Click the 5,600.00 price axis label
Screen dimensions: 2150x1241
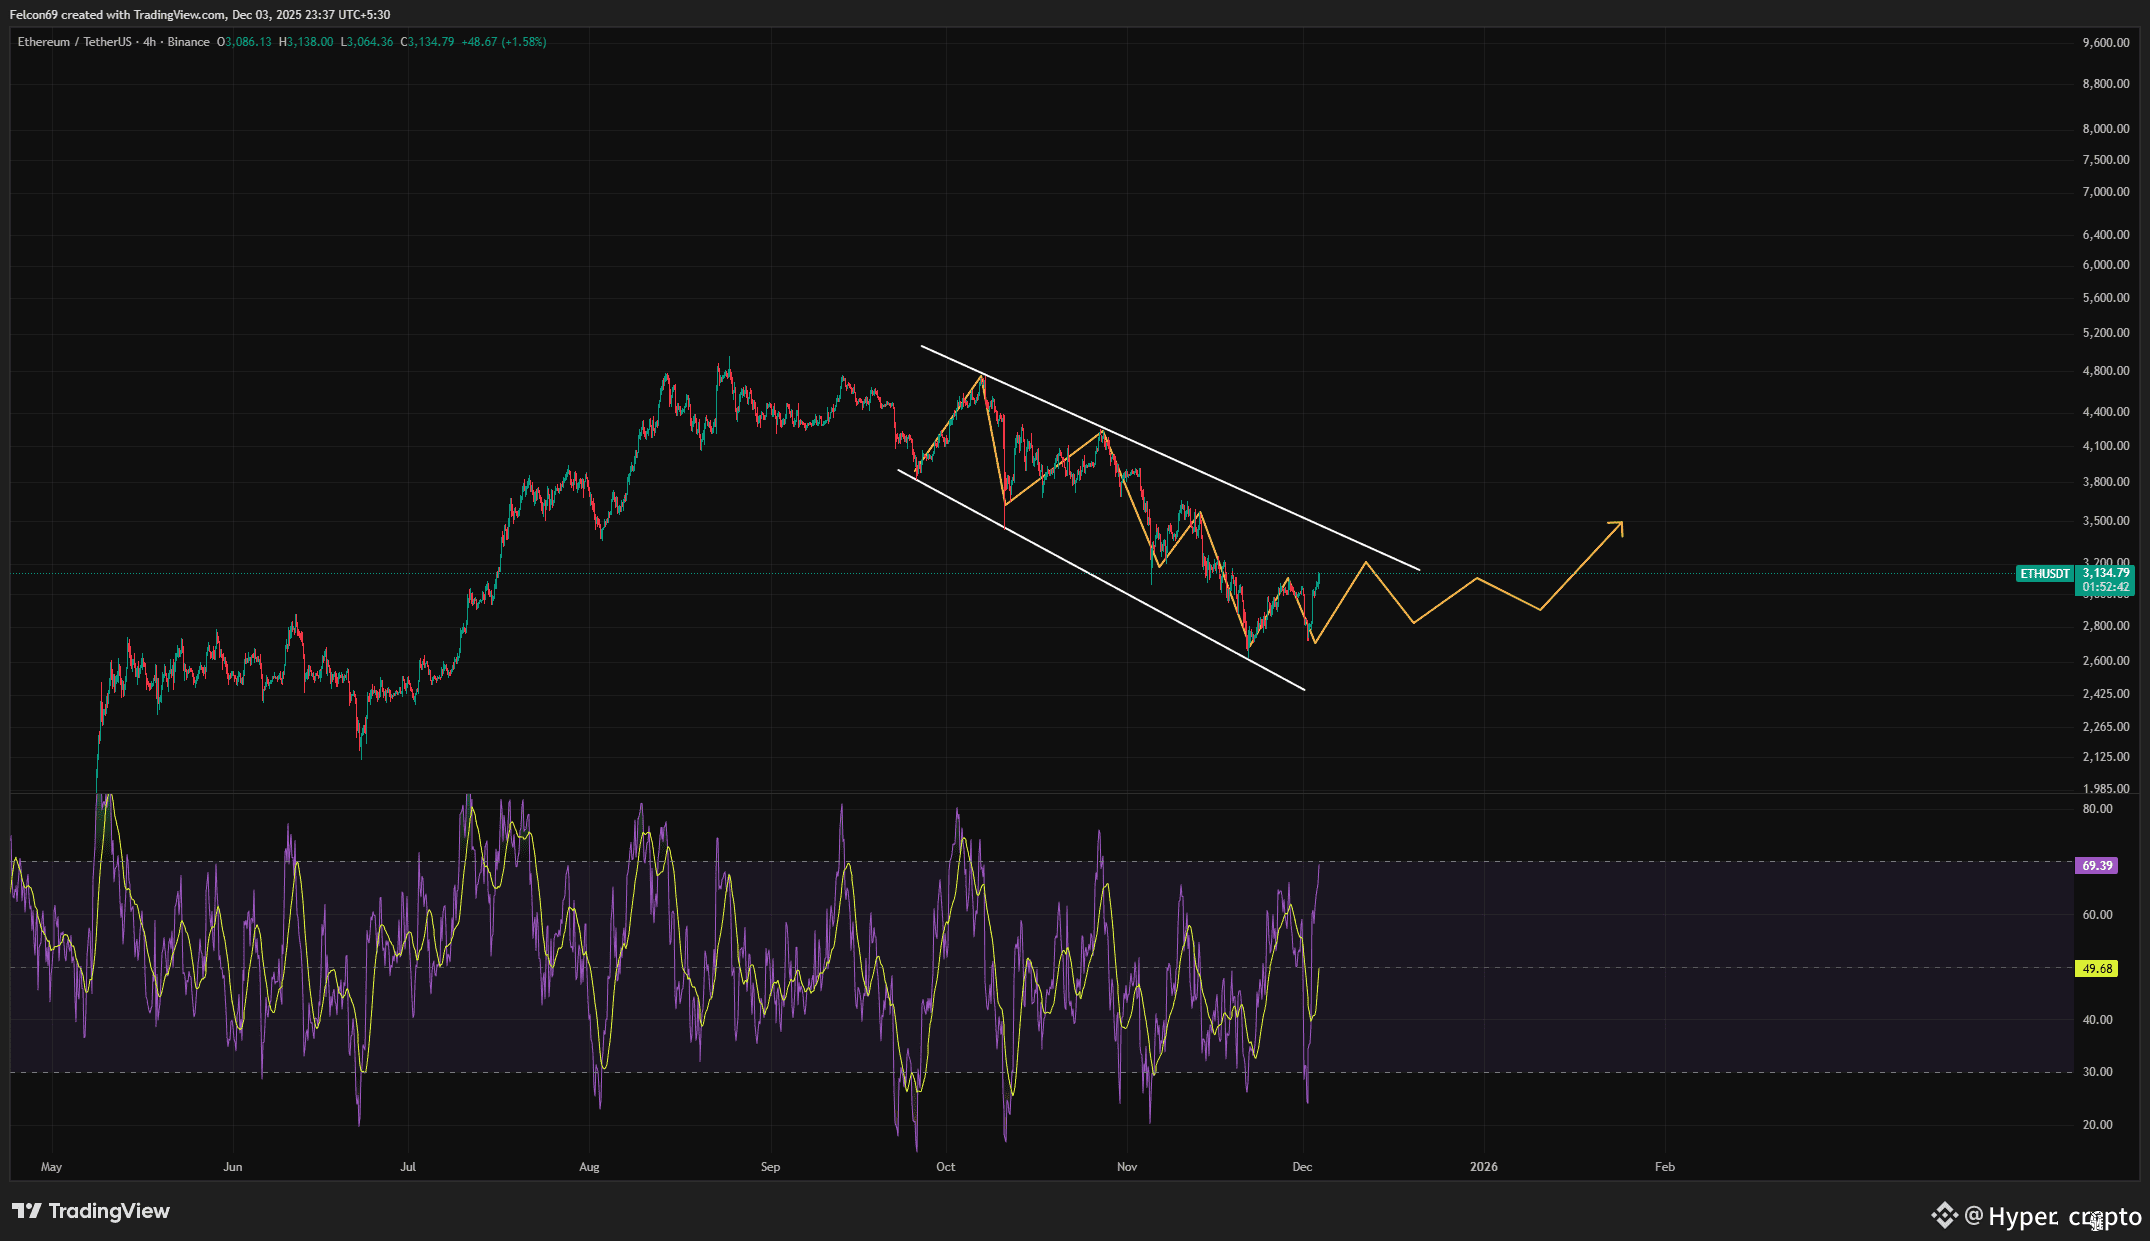[2106, 298]
